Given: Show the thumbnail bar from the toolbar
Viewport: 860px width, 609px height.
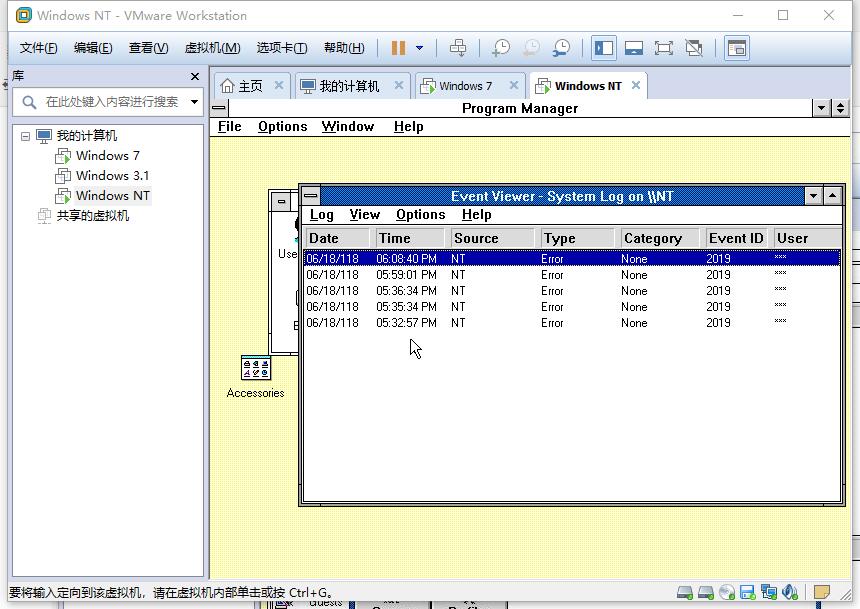Looking at the screenshot, I should coord(634,48).
